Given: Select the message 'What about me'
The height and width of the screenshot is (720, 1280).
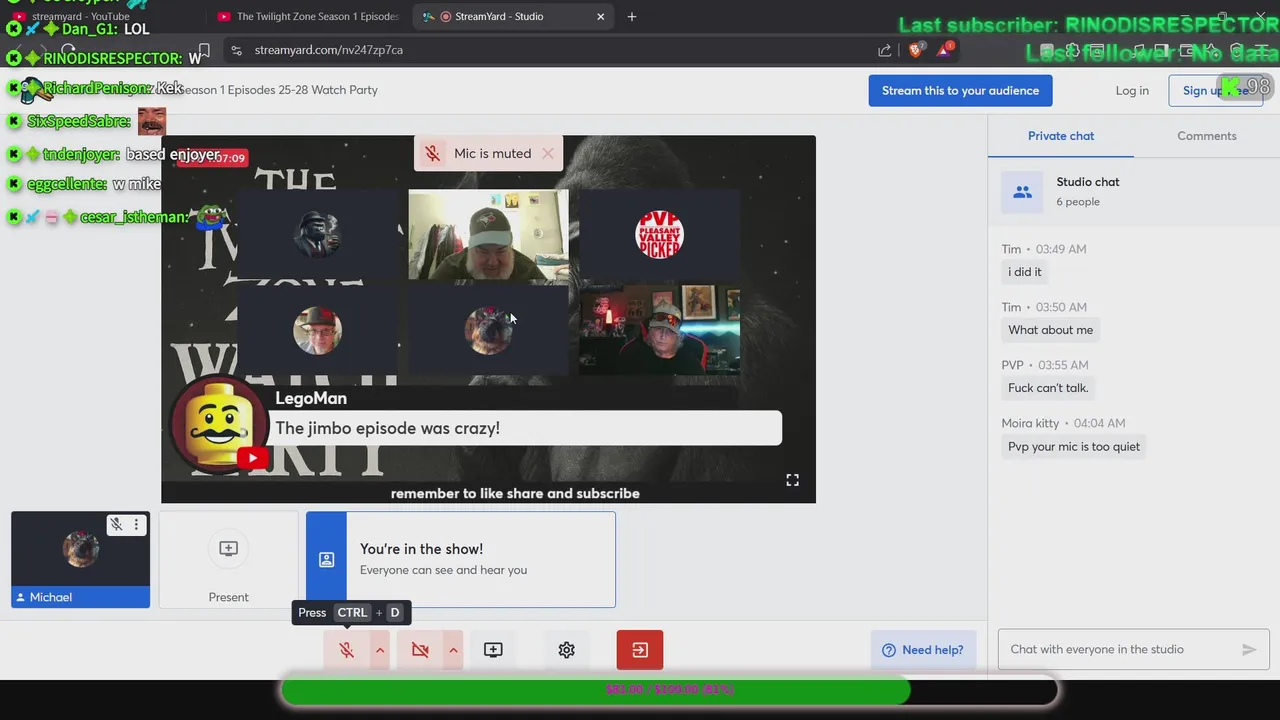Looking at the screenshot, I should click(x=1051, y=330).
